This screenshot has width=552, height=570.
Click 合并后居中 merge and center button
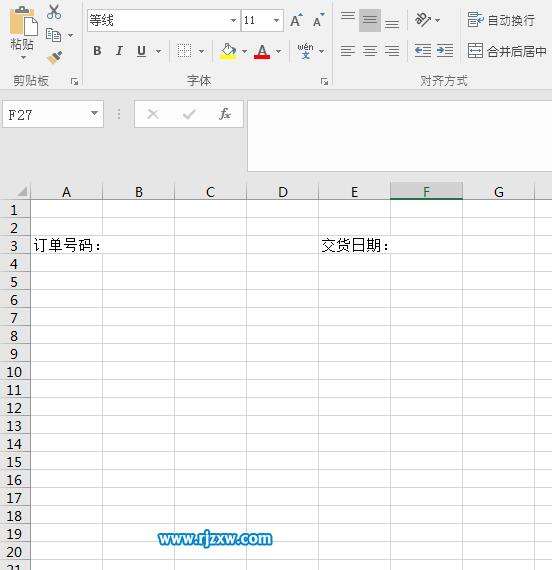point(507,51)
